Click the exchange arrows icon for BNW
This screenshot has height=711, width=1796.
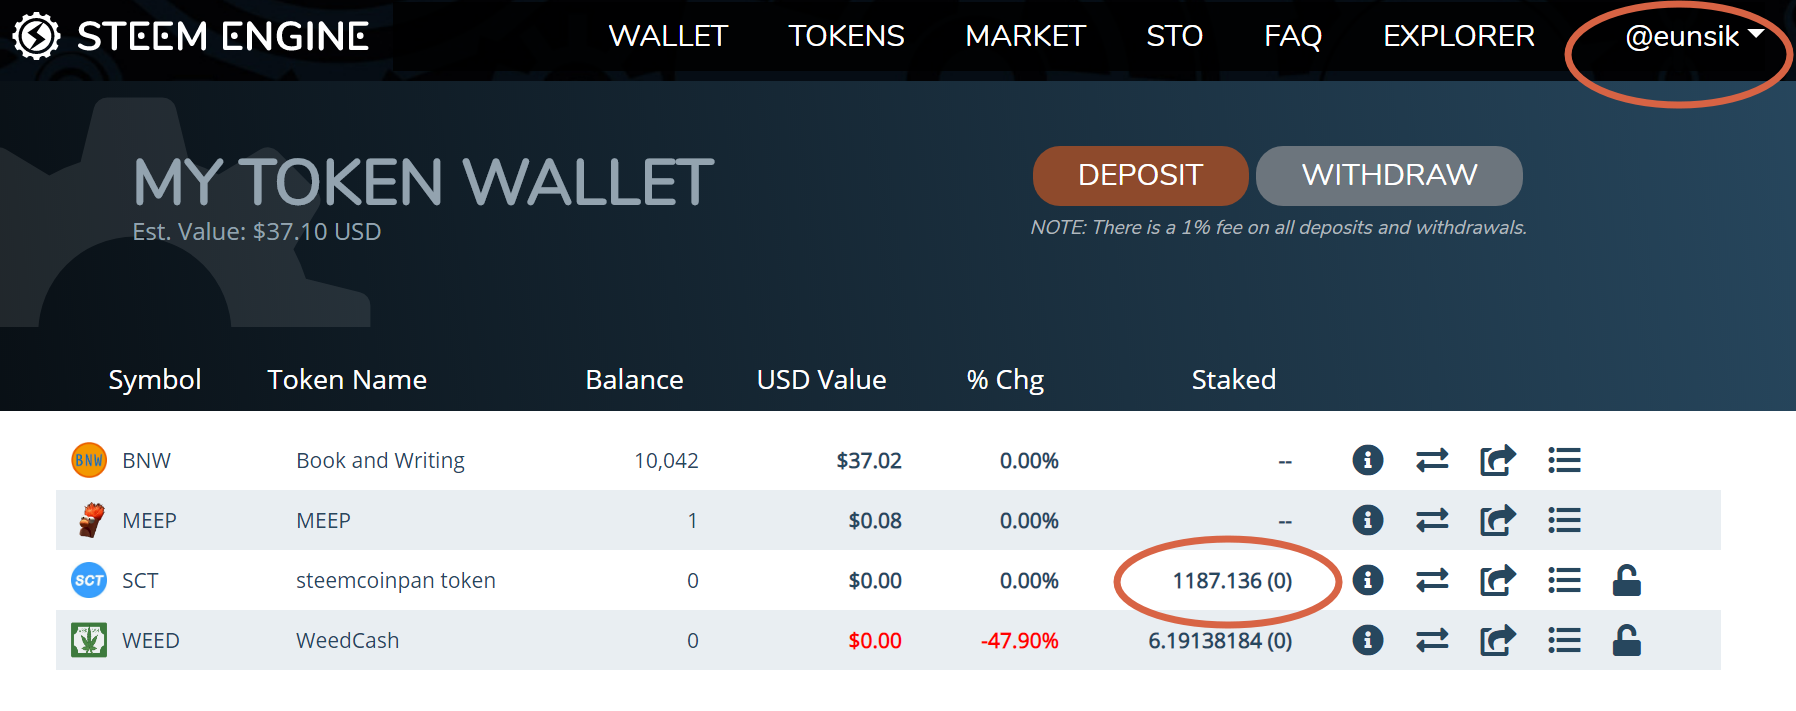coord(1432,460)
